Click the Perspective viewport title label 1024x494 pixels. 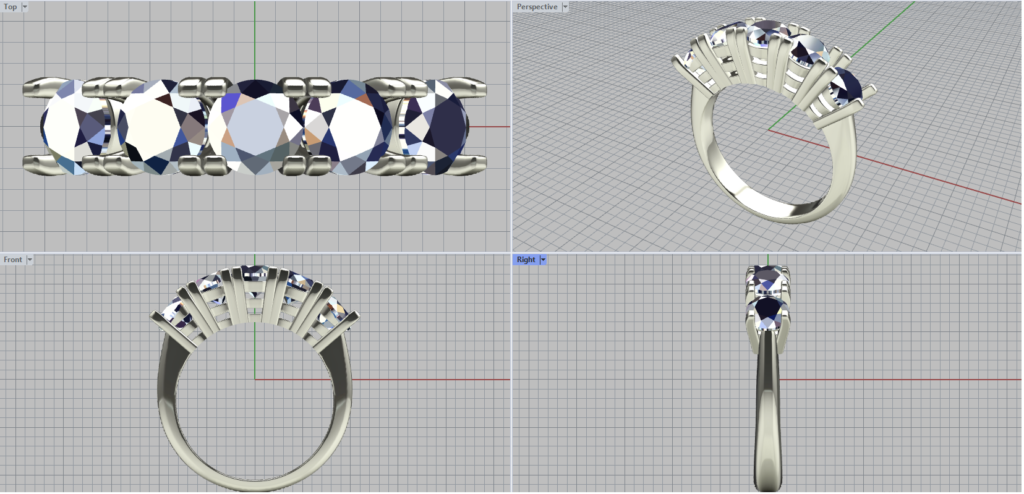[x=537, y=7]
